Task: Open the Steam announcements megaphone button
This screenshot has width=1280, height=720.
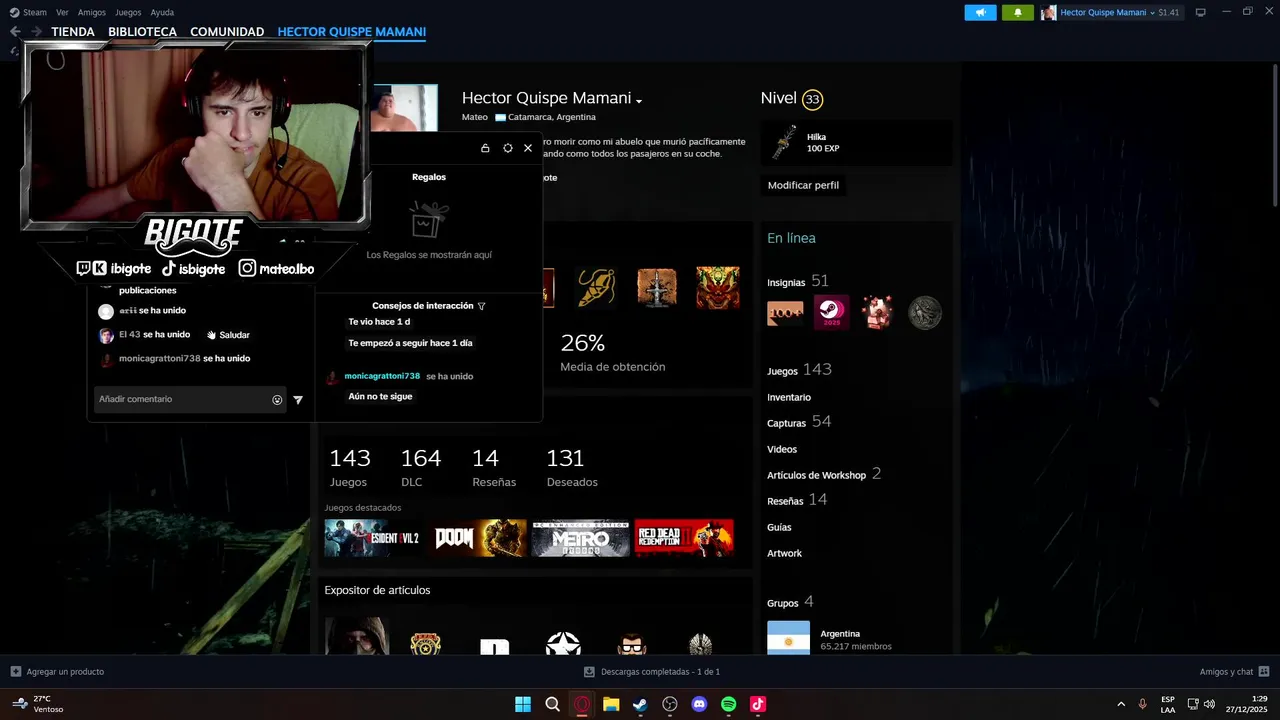Action: pyautogui.click(x=980, y=12)
